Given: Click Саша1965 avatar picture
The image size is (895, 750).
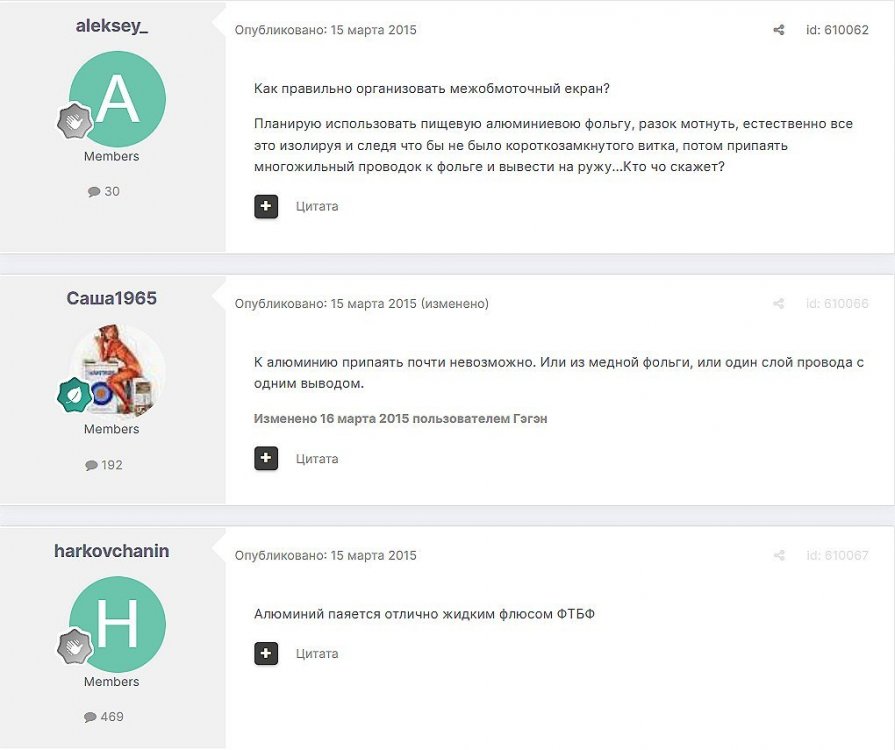Looking at the screenshot, I should [118, 372].
